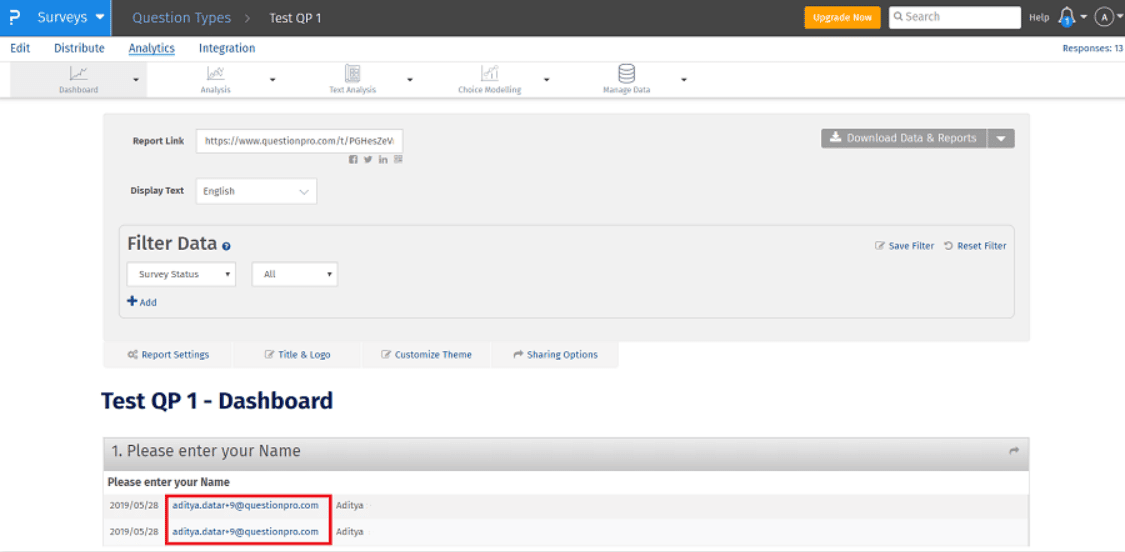Open the Customize Theme tab
Image resolution: width=1125 pixels, height=552 pixels.
(x=426, y=355)
